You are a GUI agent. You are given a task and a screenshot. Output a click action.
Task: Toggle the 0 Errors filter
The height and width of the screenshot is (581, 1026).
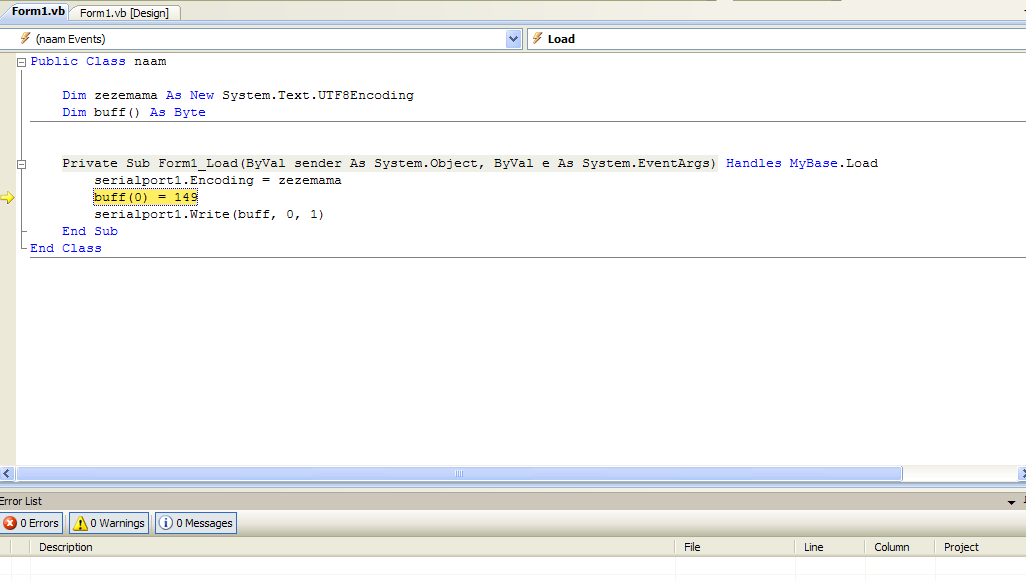click(x=31, y=523)
